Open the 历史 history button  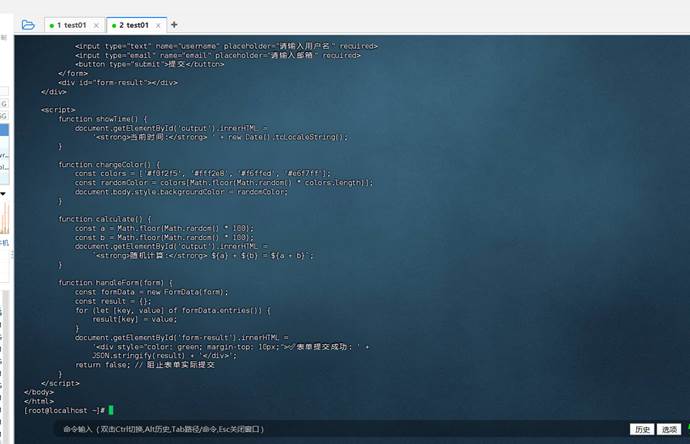(x=642, y=429)
